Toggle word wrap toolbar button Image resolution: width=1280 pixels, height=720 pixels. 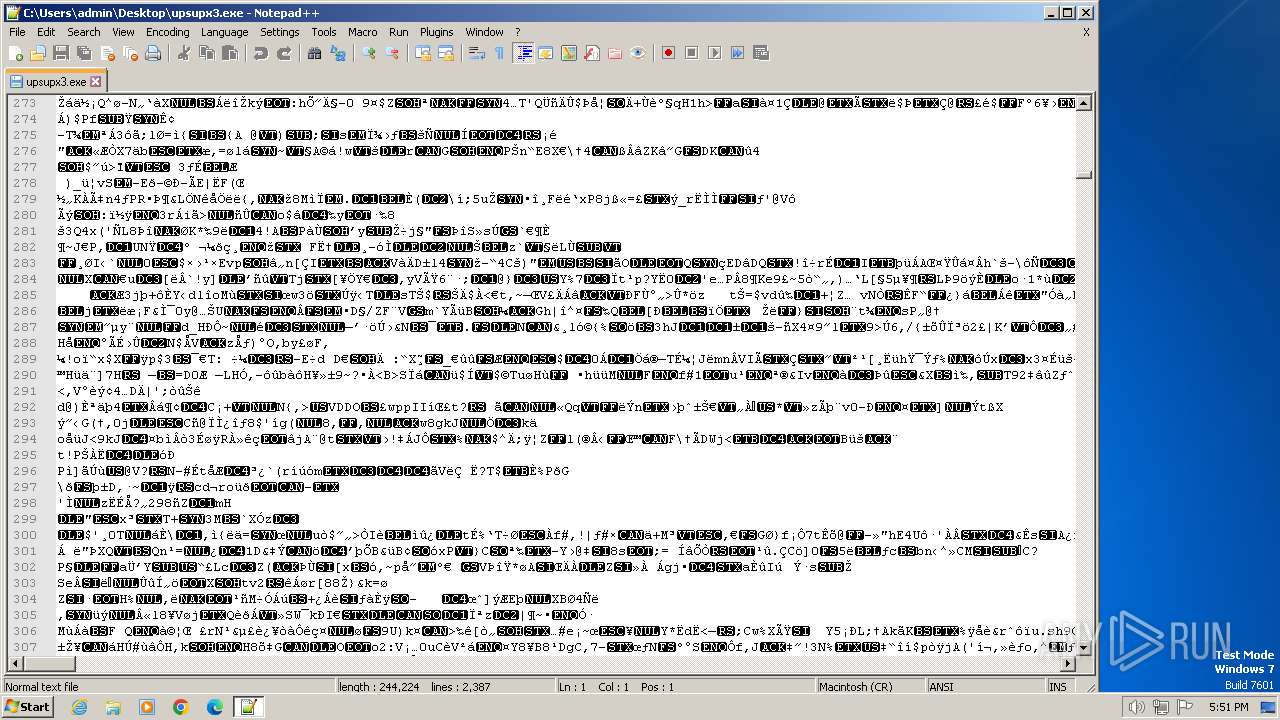(477, 53)
